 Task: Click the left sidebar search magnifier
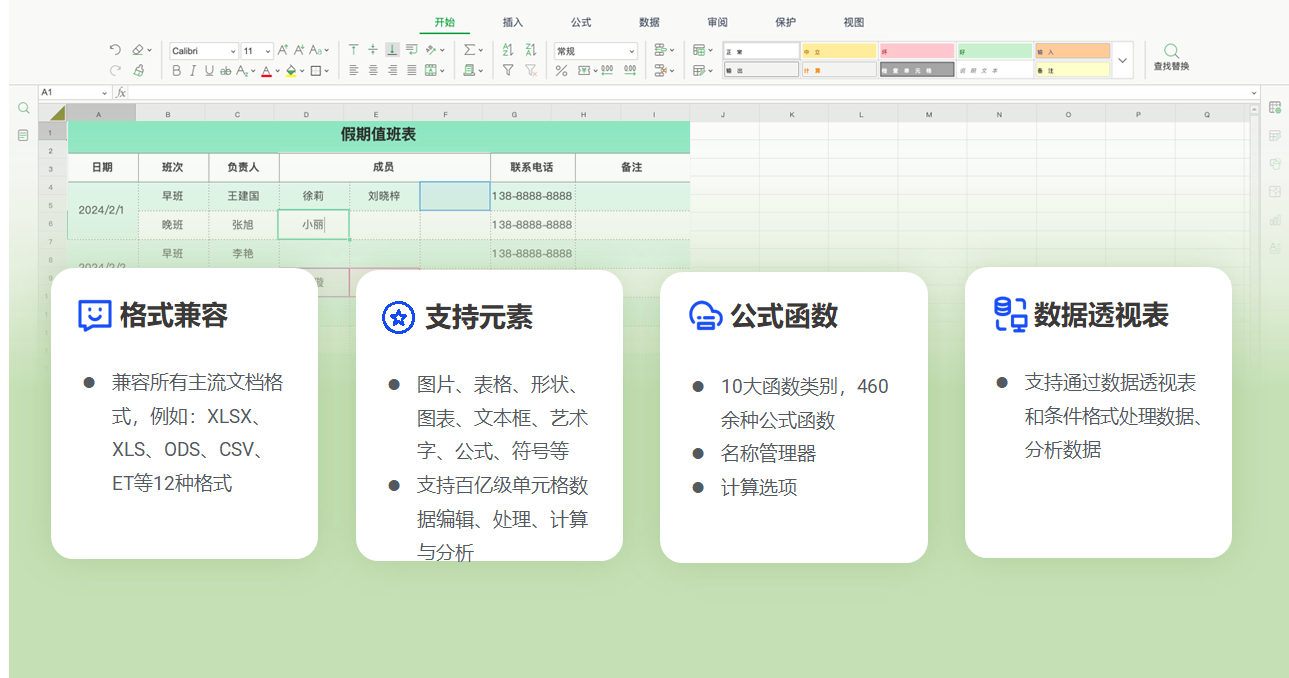click(x=23, y=108)
